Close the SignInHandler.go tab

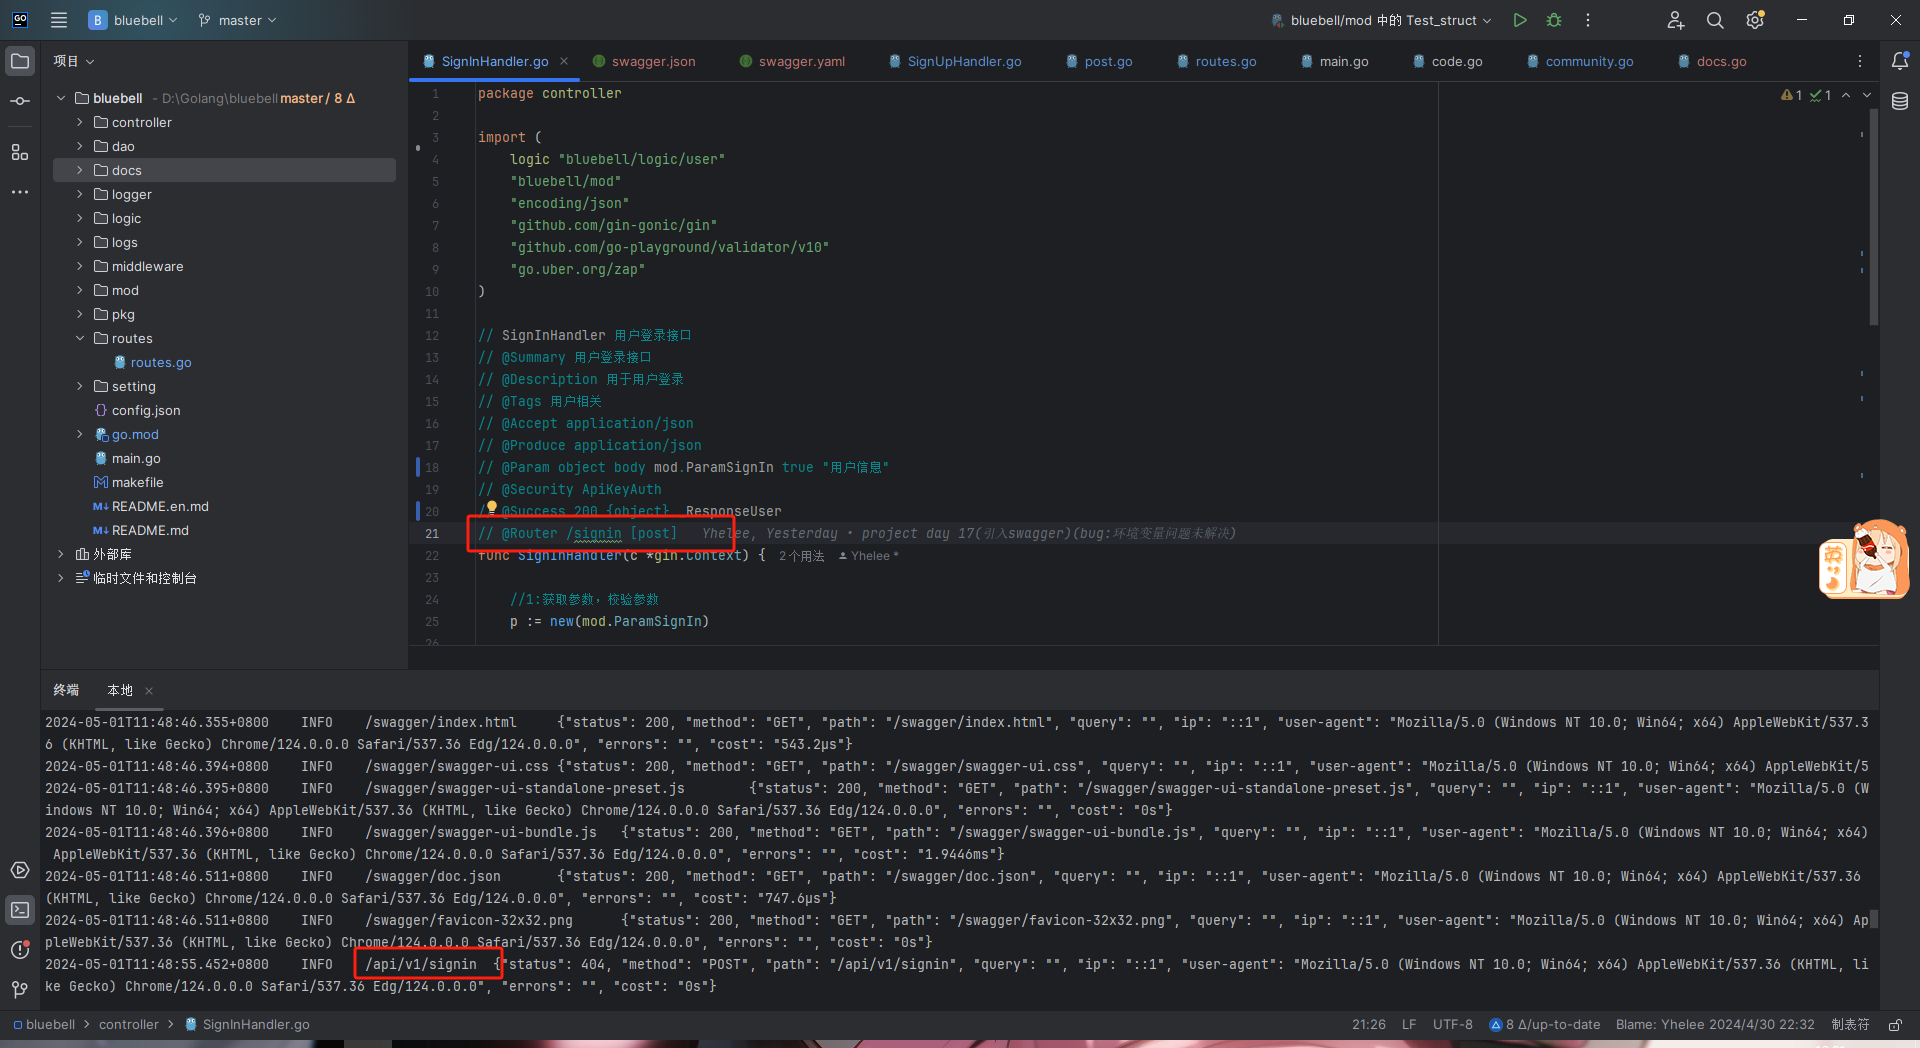click(564, 61)
